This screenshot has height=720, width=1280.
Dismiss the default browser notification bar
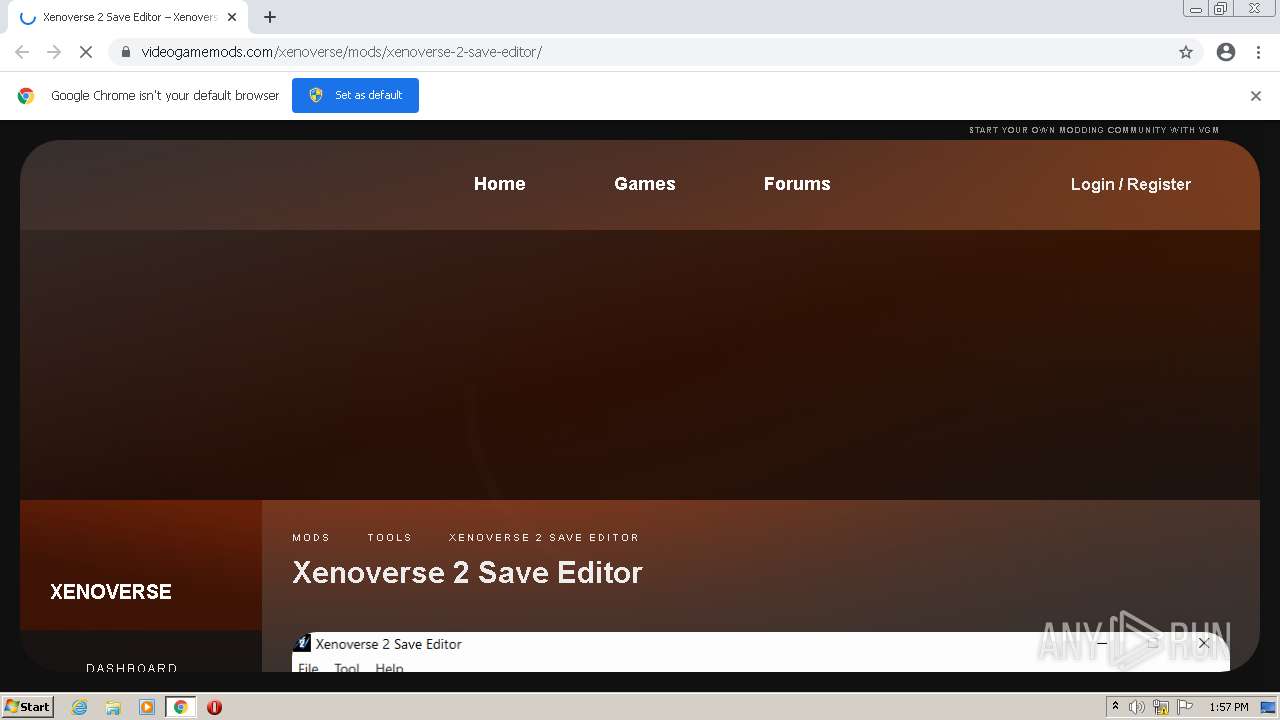1256,96
